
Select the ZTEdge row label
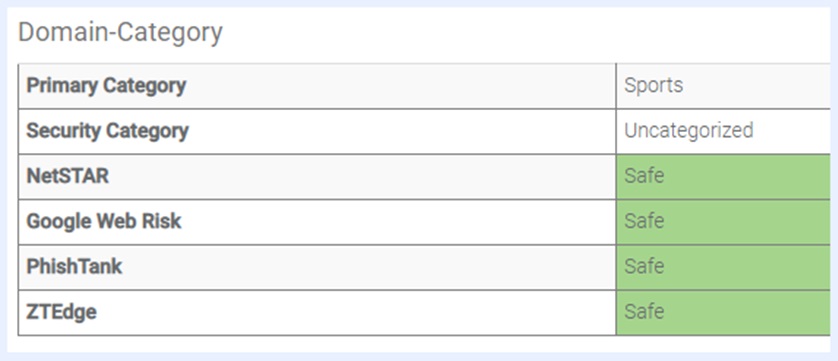61,312
